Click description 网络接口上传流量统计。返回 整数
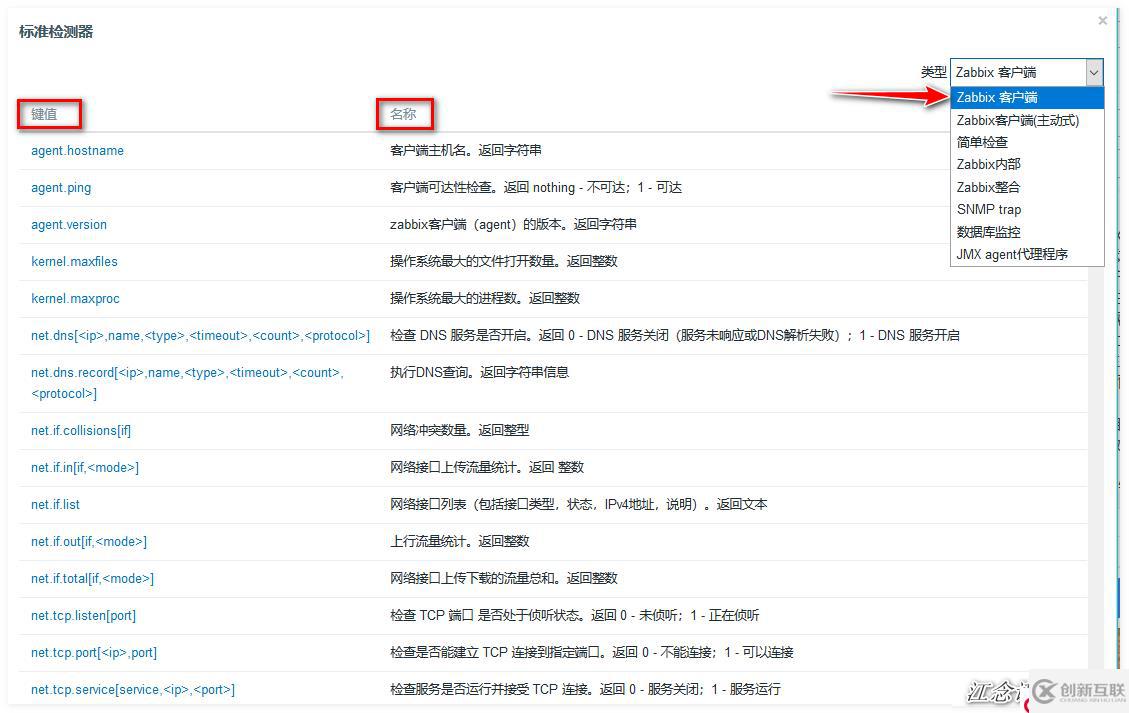This screenshot has width=1129, height=713. (487, 467)
